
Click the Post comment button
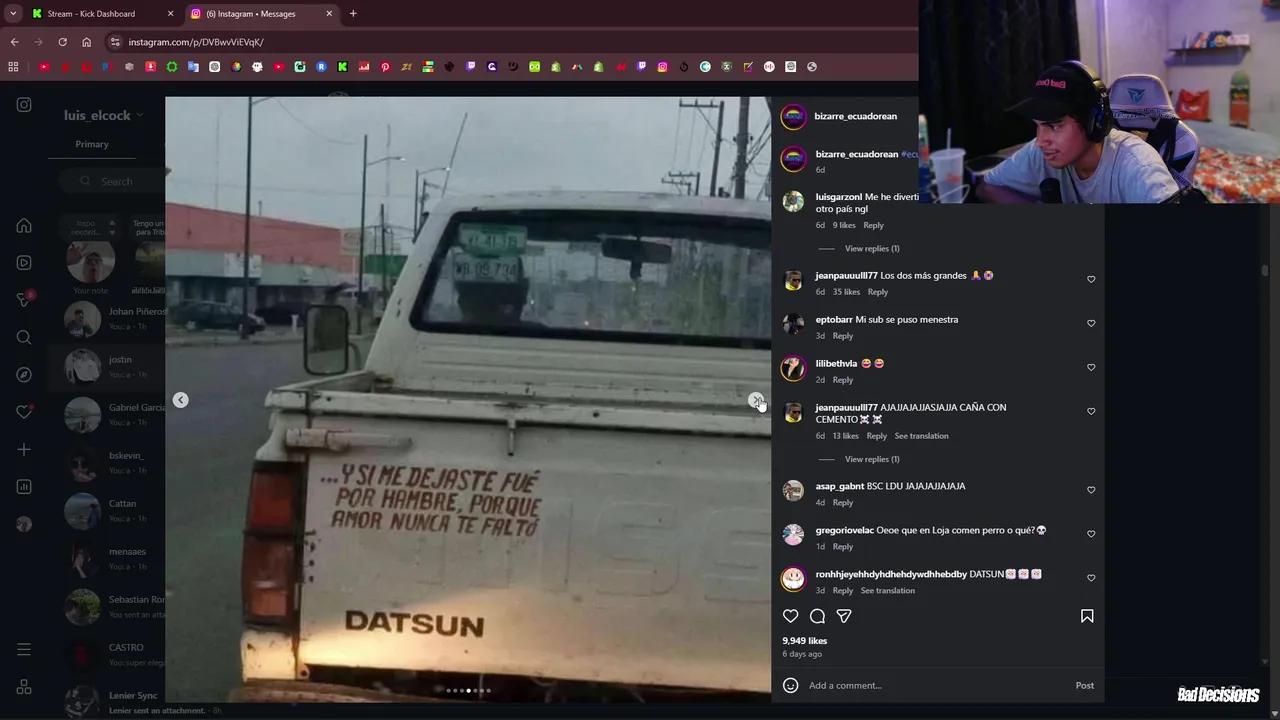click(1084, 685)
